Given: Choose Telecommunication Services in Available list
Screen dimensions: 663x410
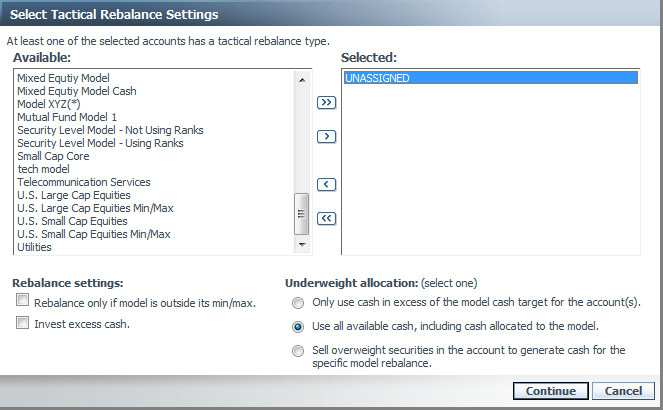Looking at the screenshot, I should click(x=84, y=182).
